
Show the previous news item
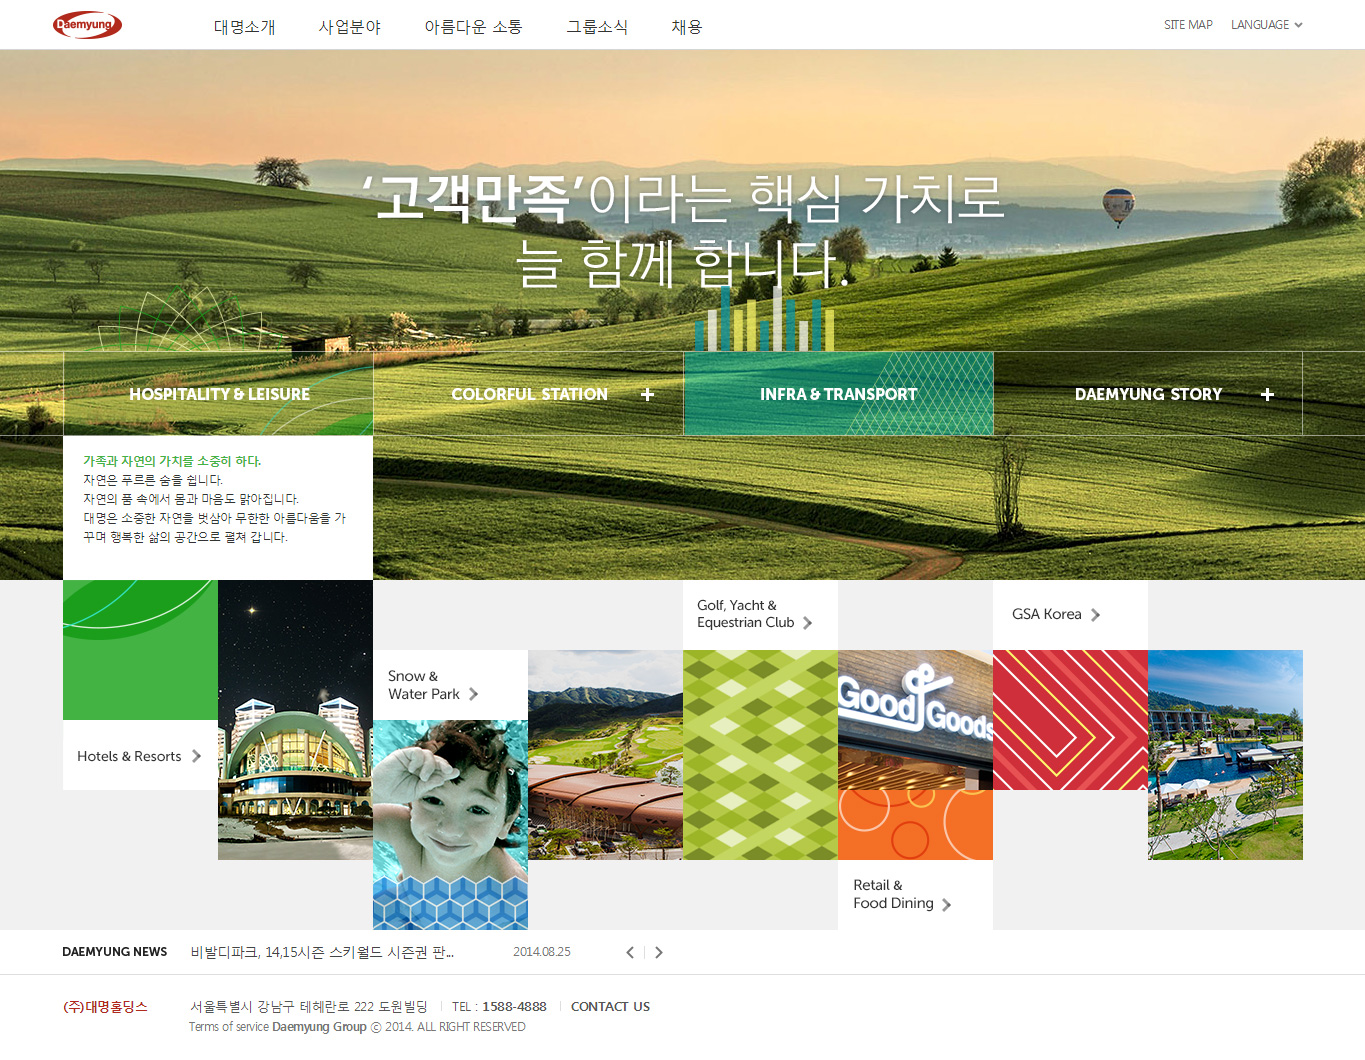[630, 952]
